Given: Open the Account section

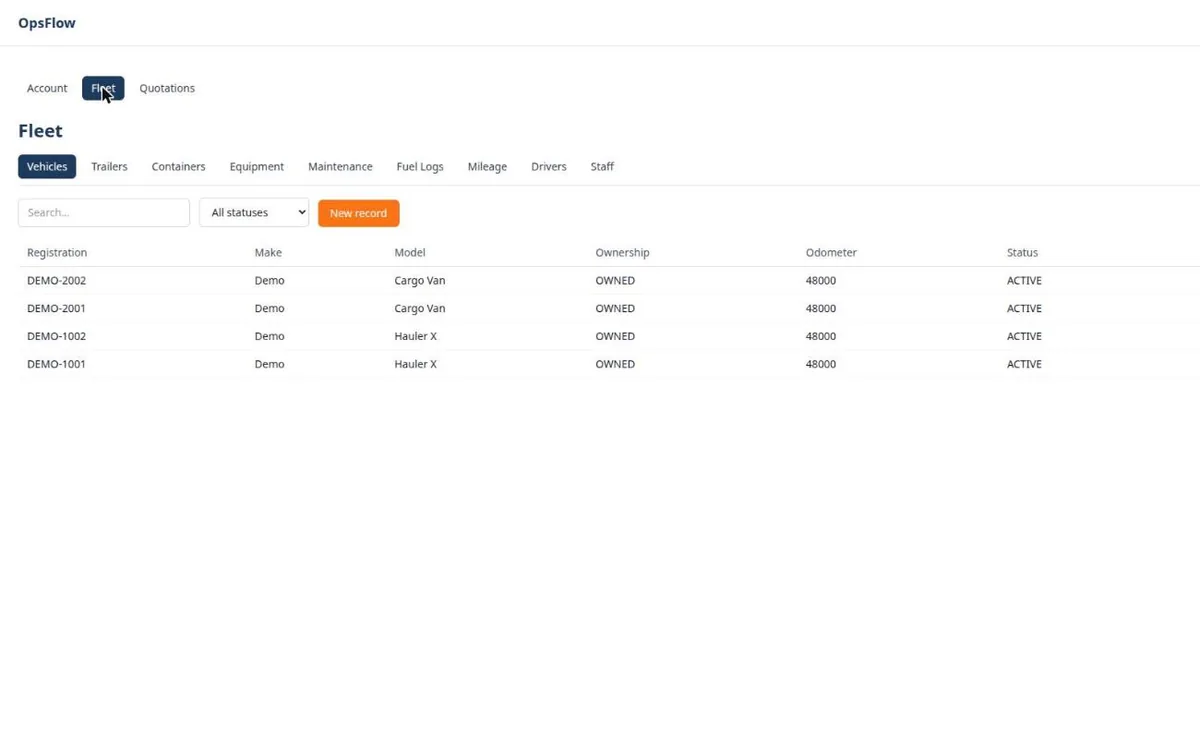Looking at the screenshot, I should pyautogui.click(x=47, y=88).
